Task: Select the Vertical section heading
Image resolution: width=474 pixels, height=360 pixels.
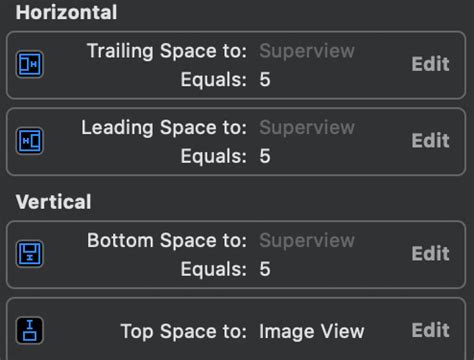Action: coord(53,202)
